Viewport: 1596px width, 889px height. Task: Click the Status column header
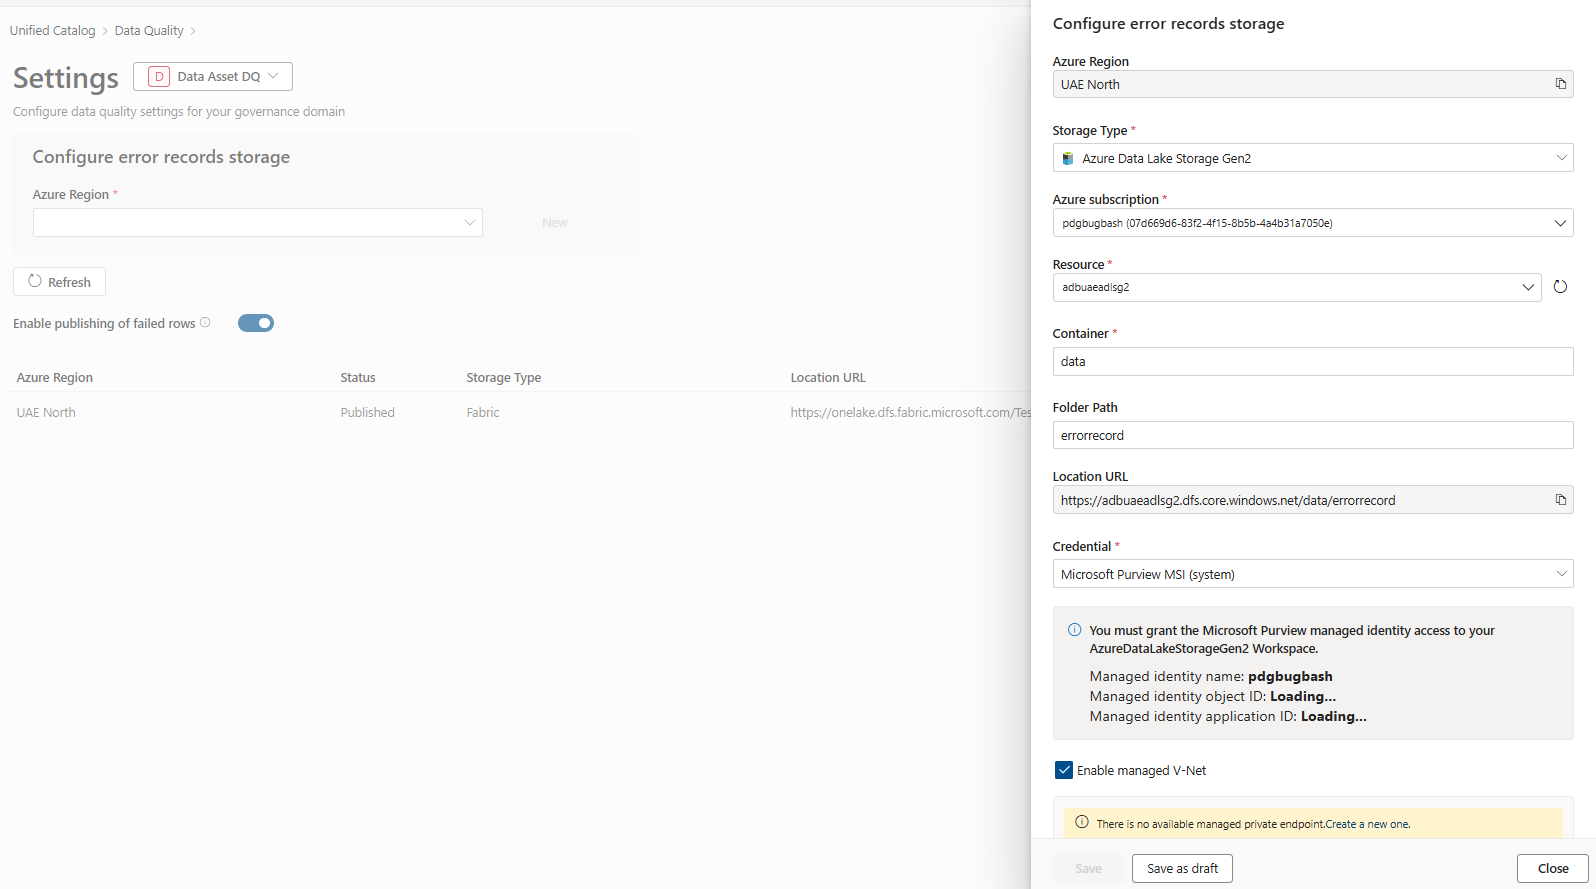(x=358, y=377)
